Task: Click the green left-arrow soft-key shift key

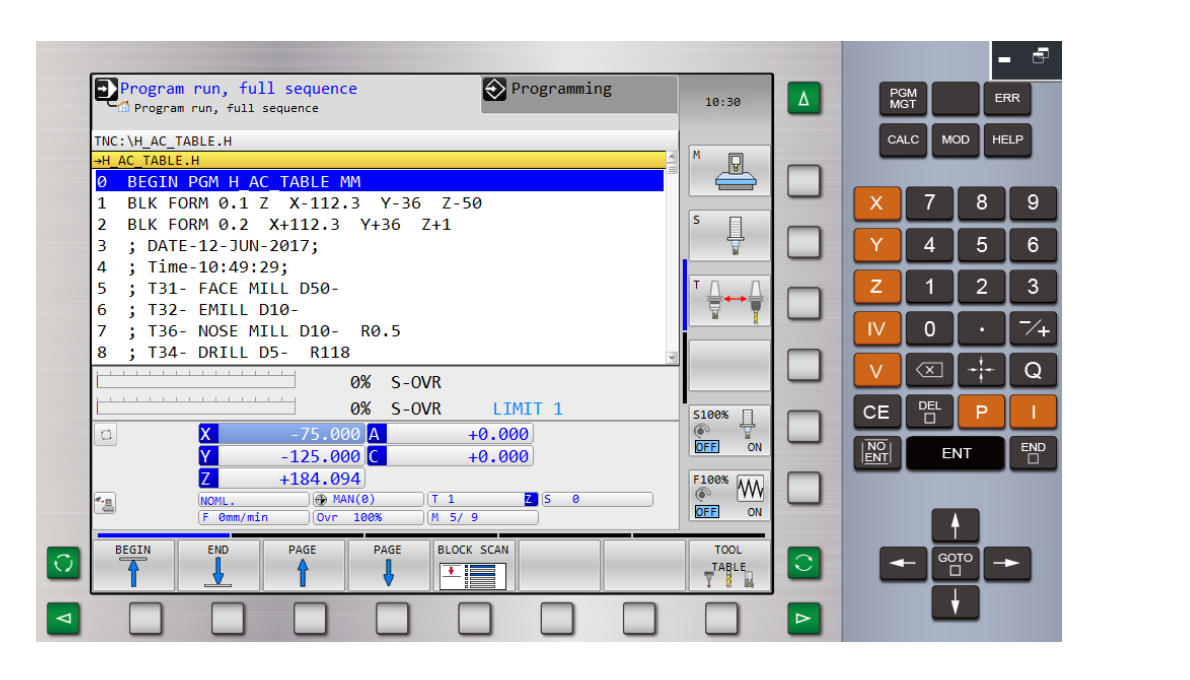Action: tap(63, 619)
